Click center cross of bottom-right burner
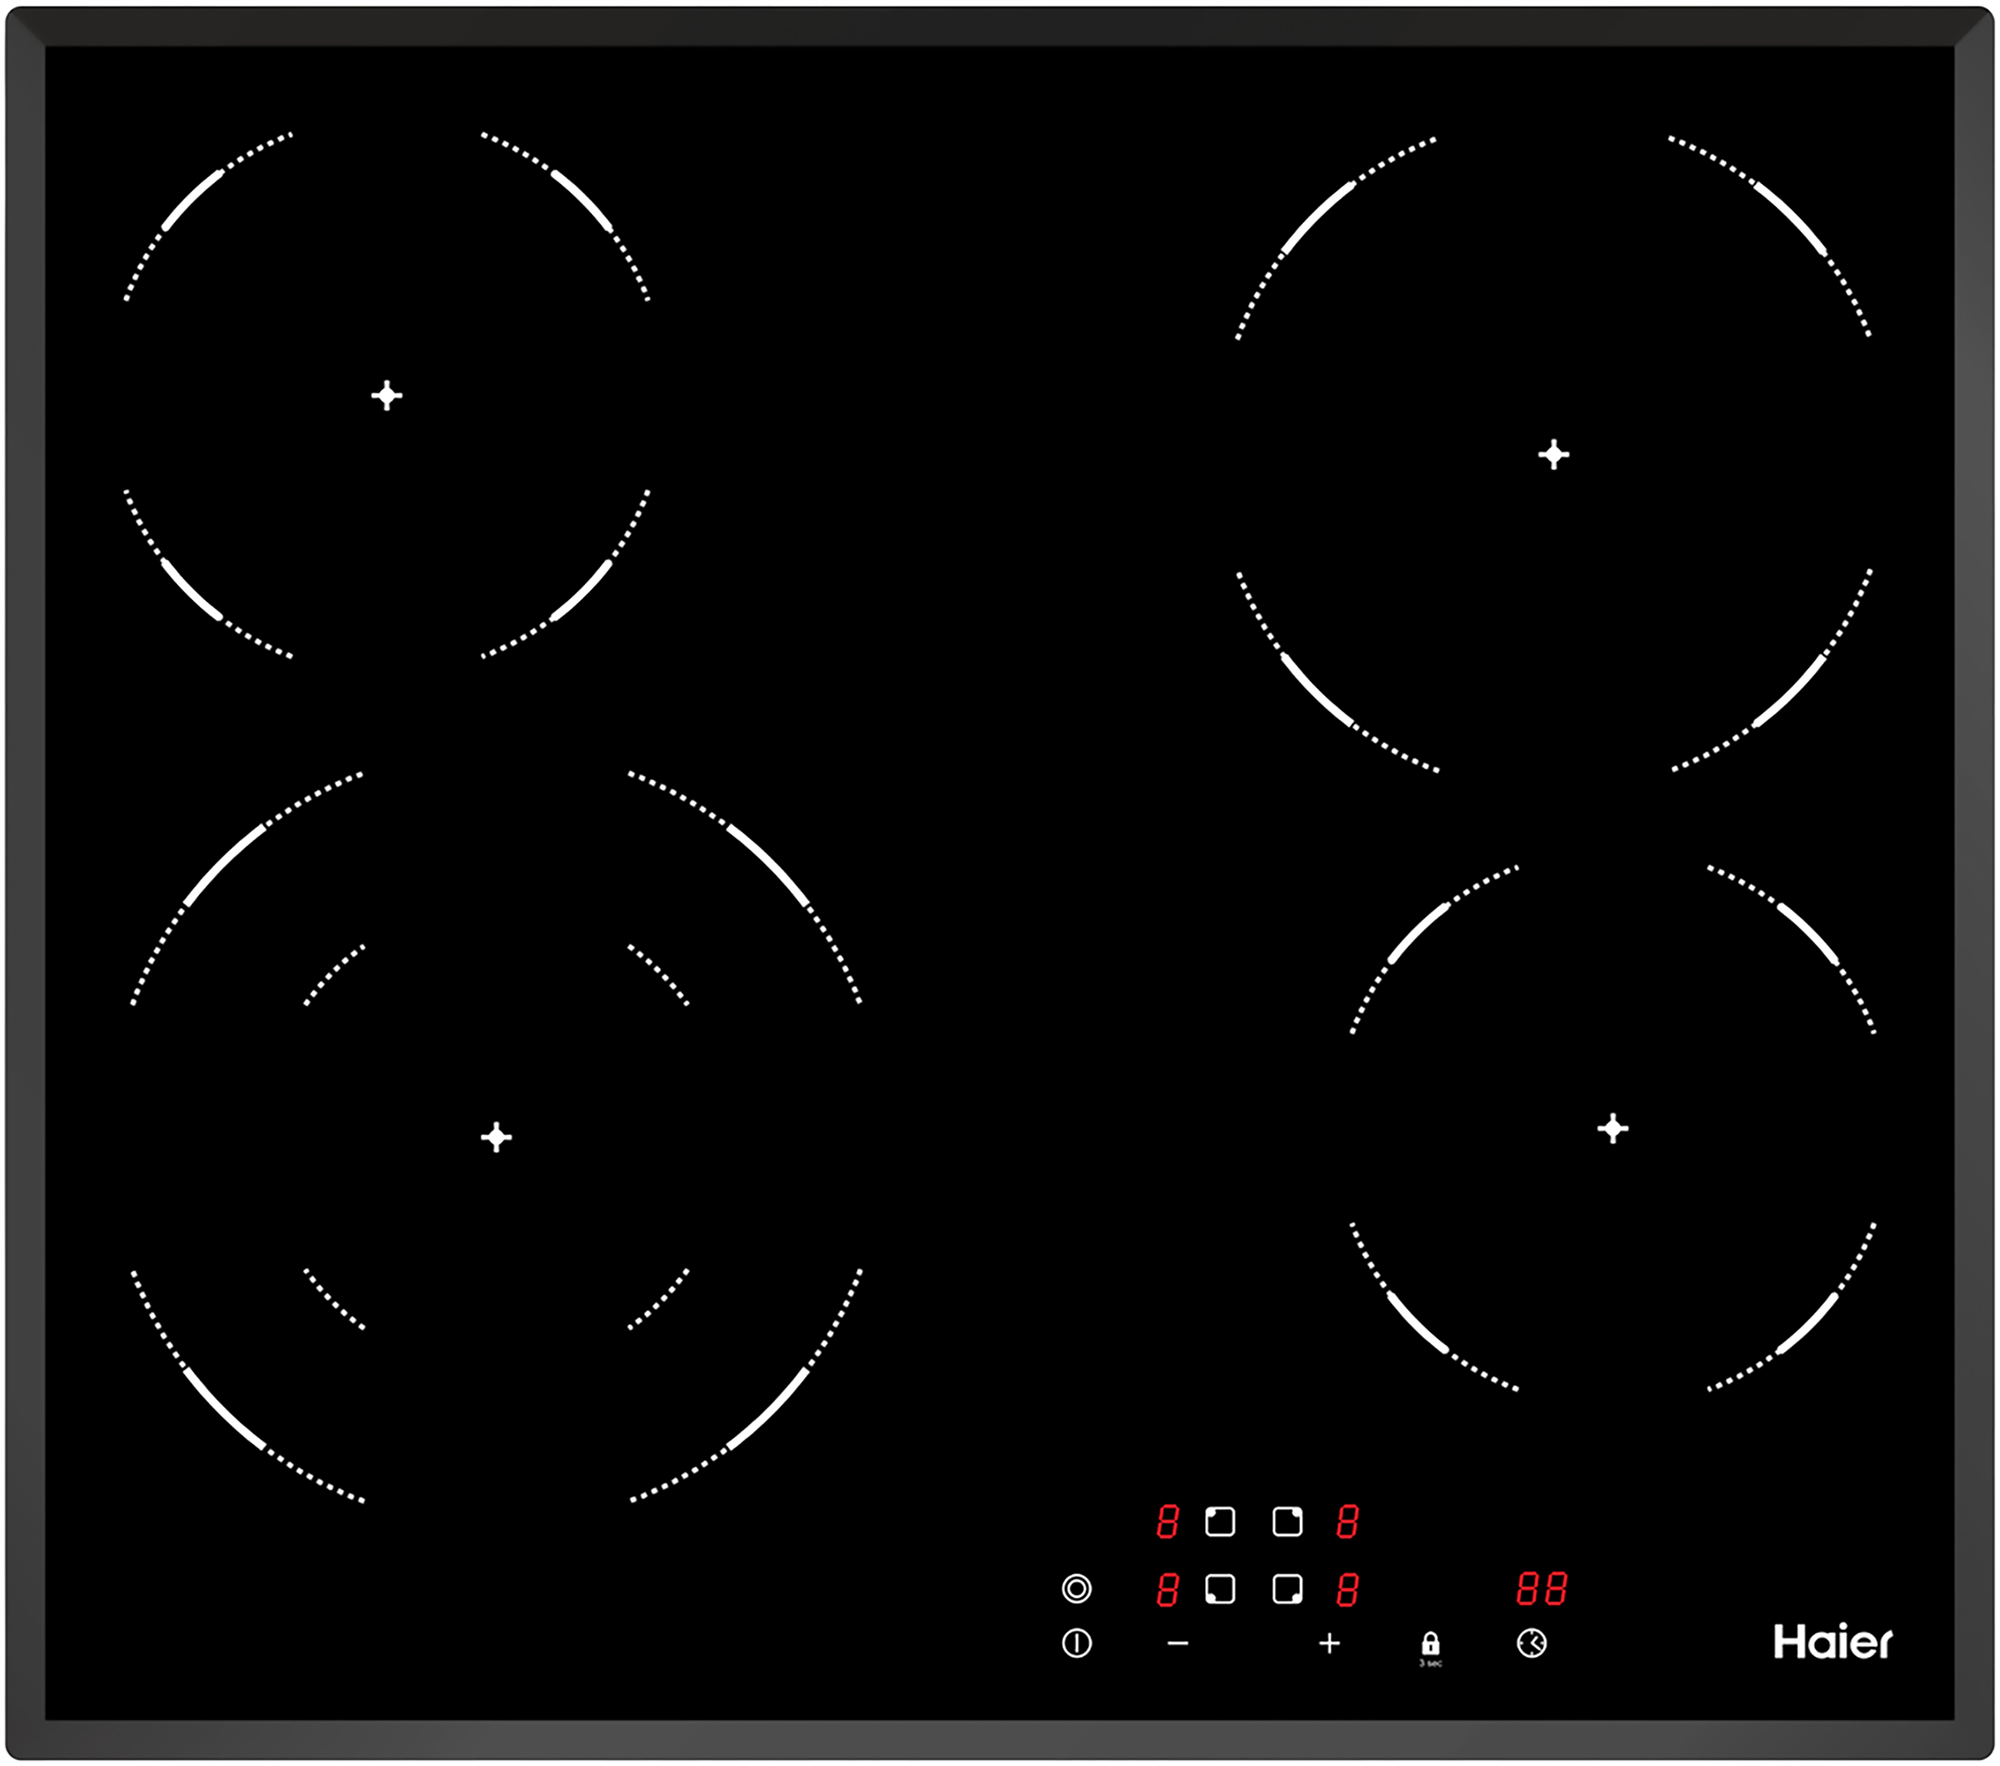 point(1612,1128)
